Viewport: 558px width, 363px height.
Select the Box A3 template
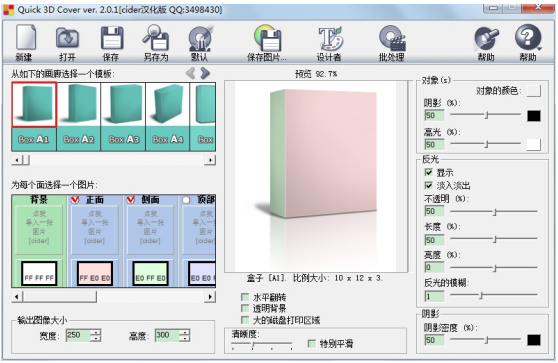123,116
